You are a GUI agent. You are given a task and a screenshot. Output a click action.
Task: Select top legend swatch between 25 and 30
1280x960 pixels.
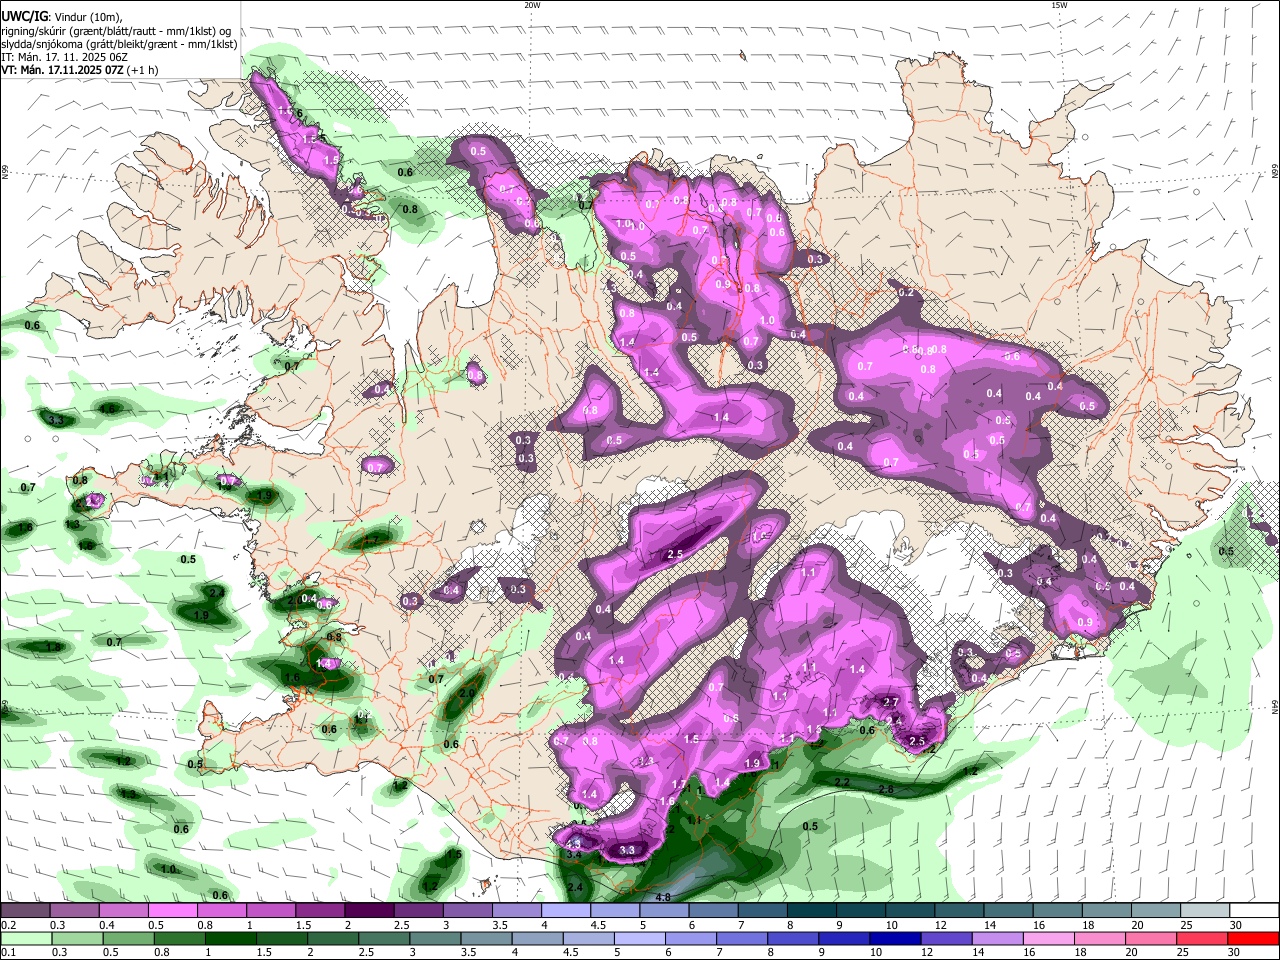pos(1206,911)
